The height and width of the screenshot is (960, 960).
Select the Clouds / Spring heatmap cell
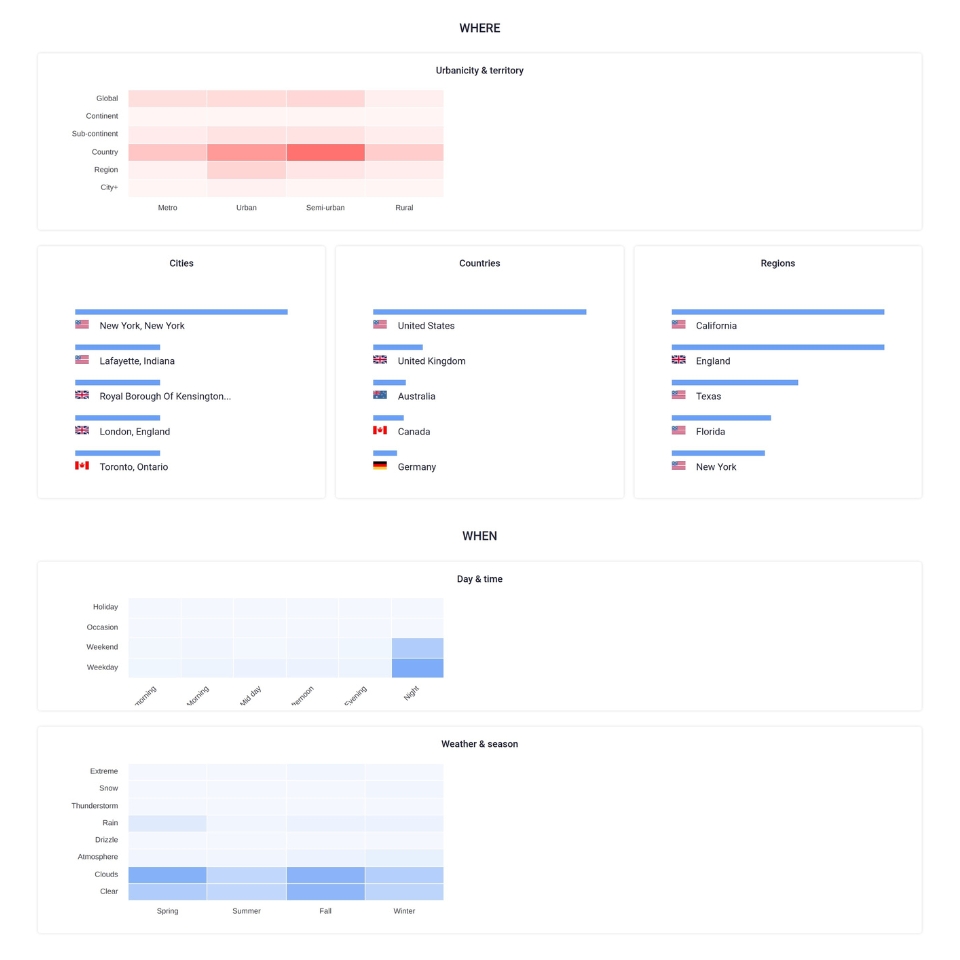pos(167,875)
